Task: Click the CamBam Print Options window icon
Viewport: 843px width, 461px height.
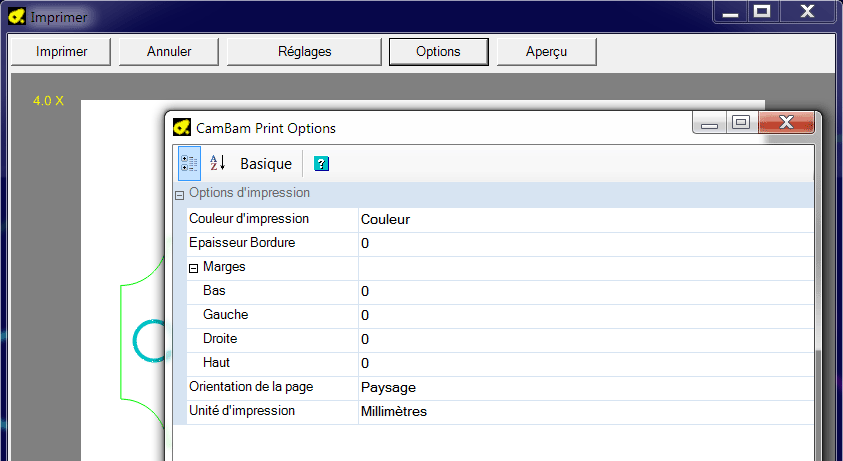Action: [182, 127]
